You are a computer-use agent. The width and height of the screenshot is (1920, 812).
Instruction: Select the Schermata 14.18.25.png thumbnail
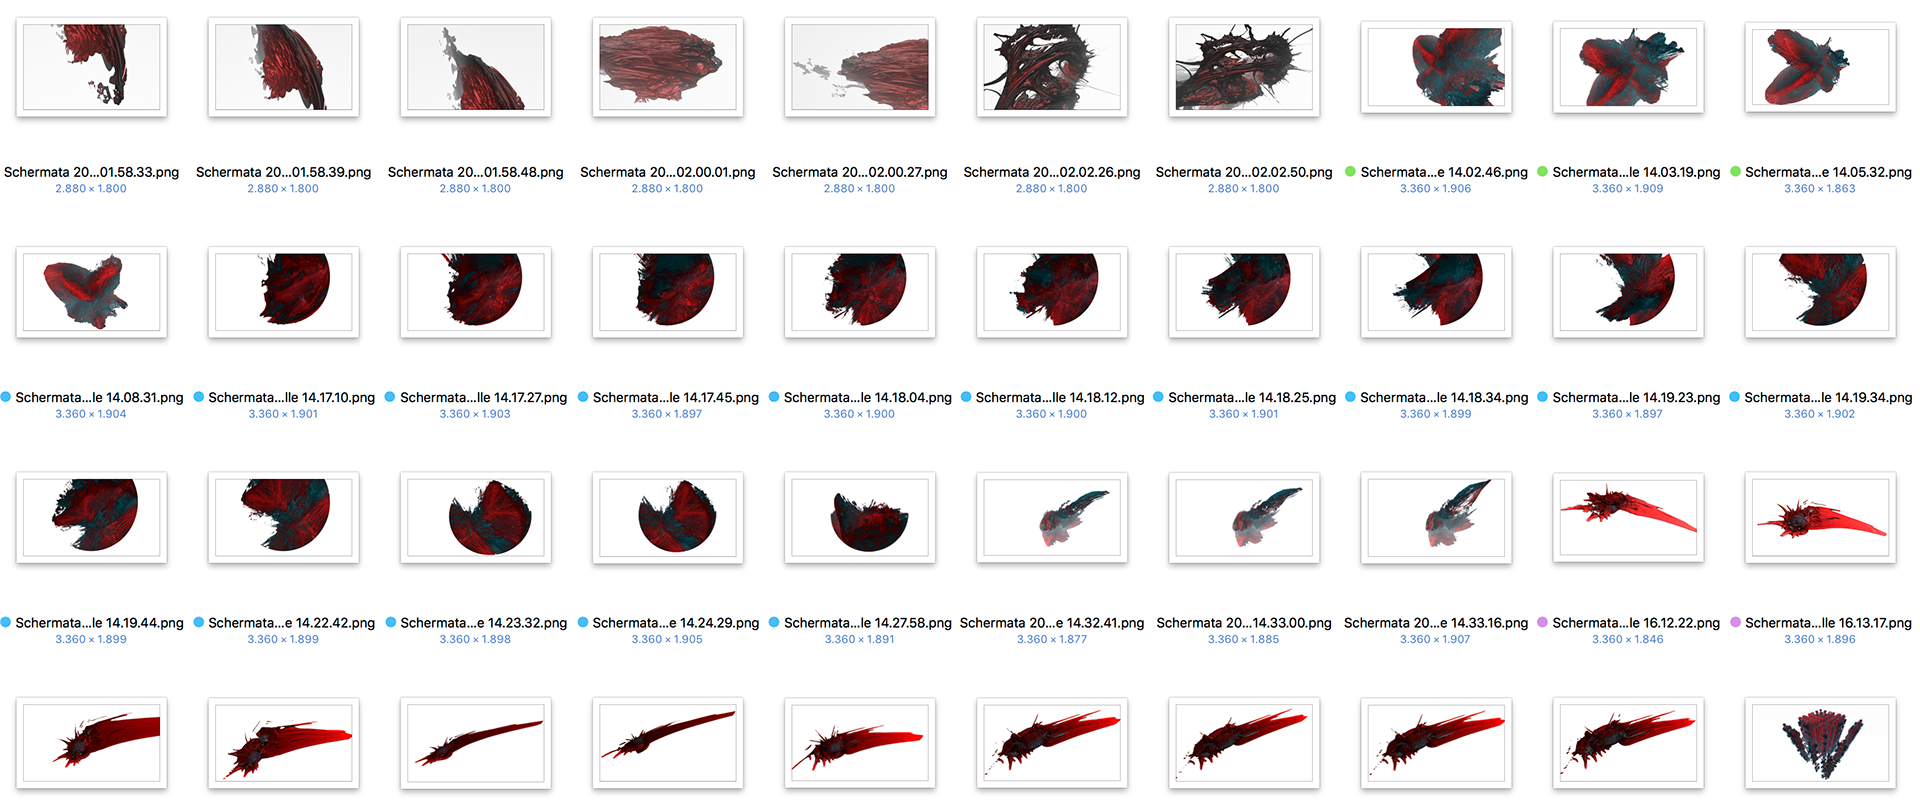tap(1244, 292)
